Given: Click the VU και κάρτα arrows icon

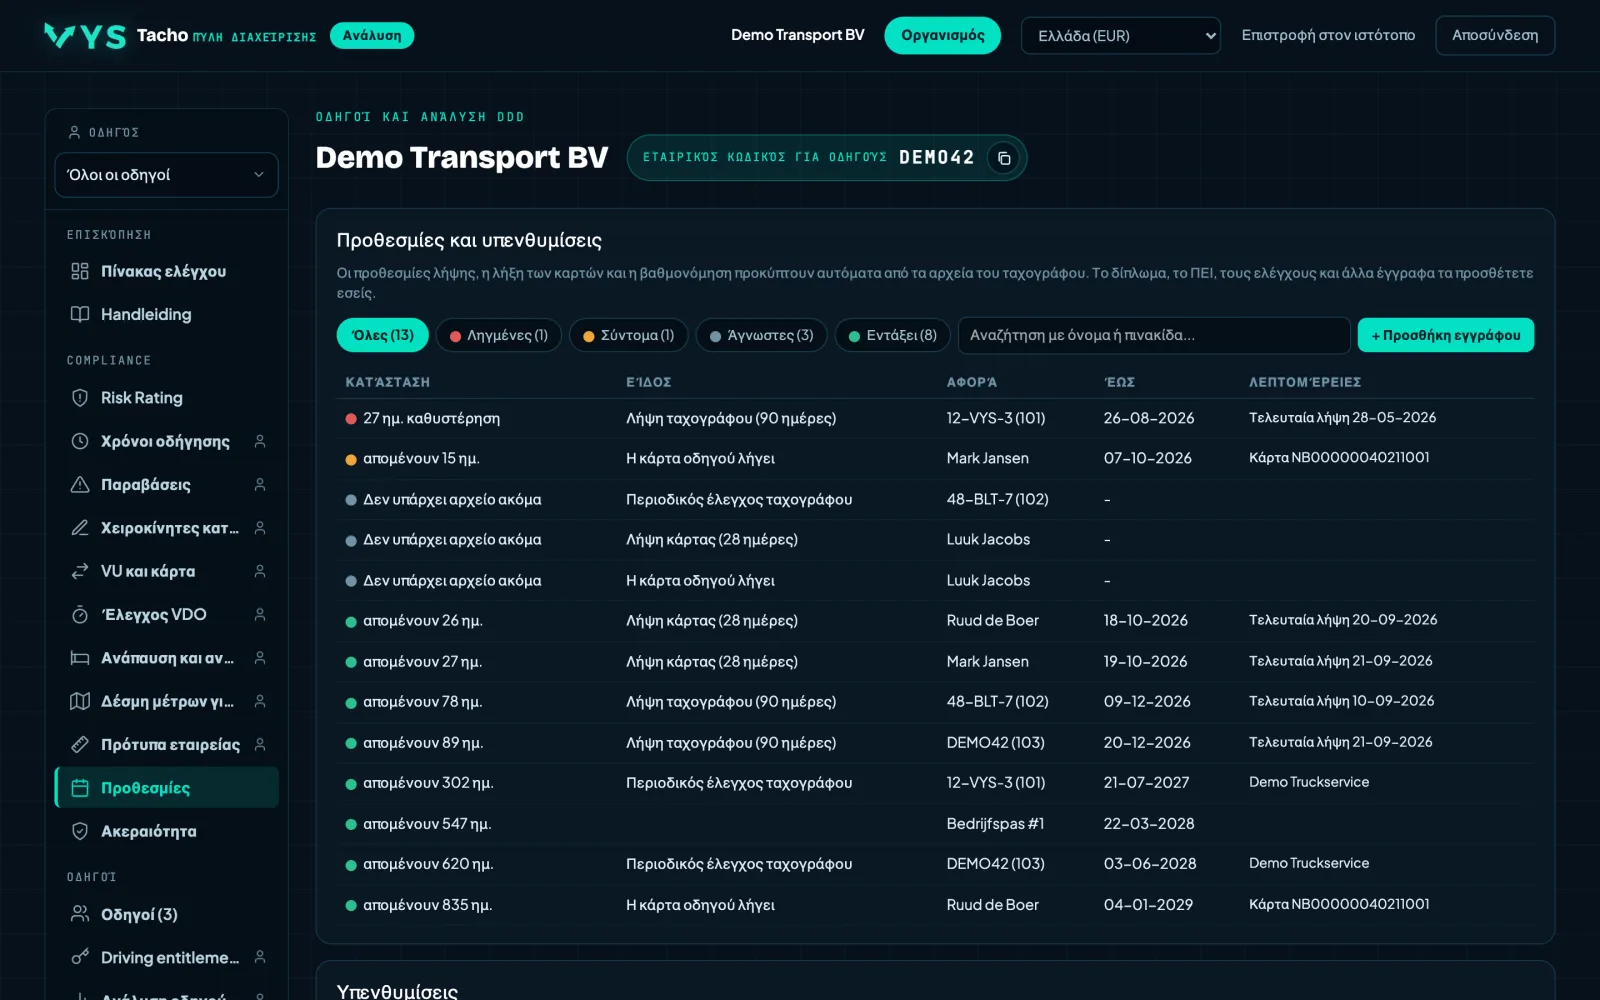Looking at the screenshot, I should (x=80, y=571).
